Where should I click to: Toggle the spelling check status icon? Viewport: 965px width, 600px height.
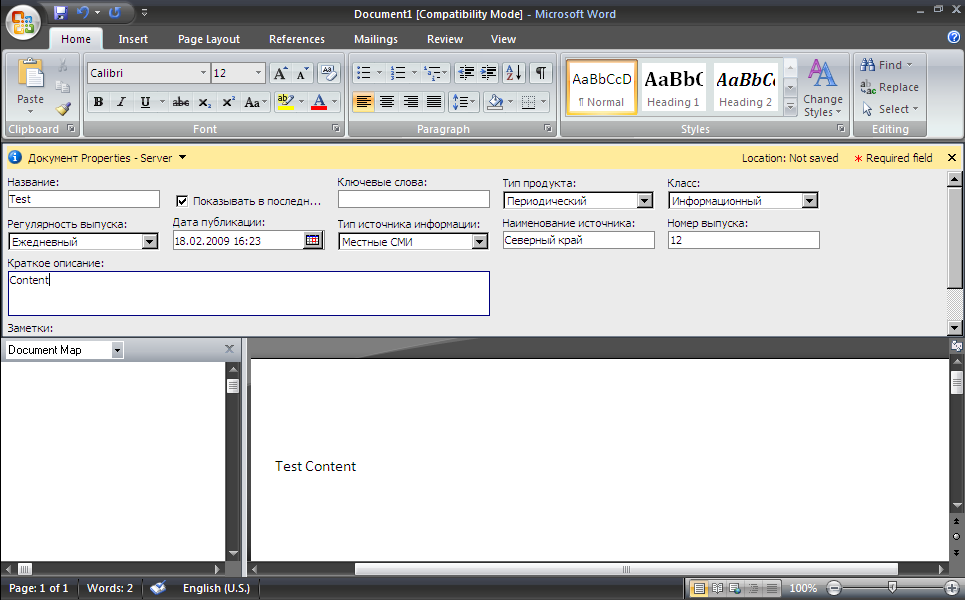158,589
